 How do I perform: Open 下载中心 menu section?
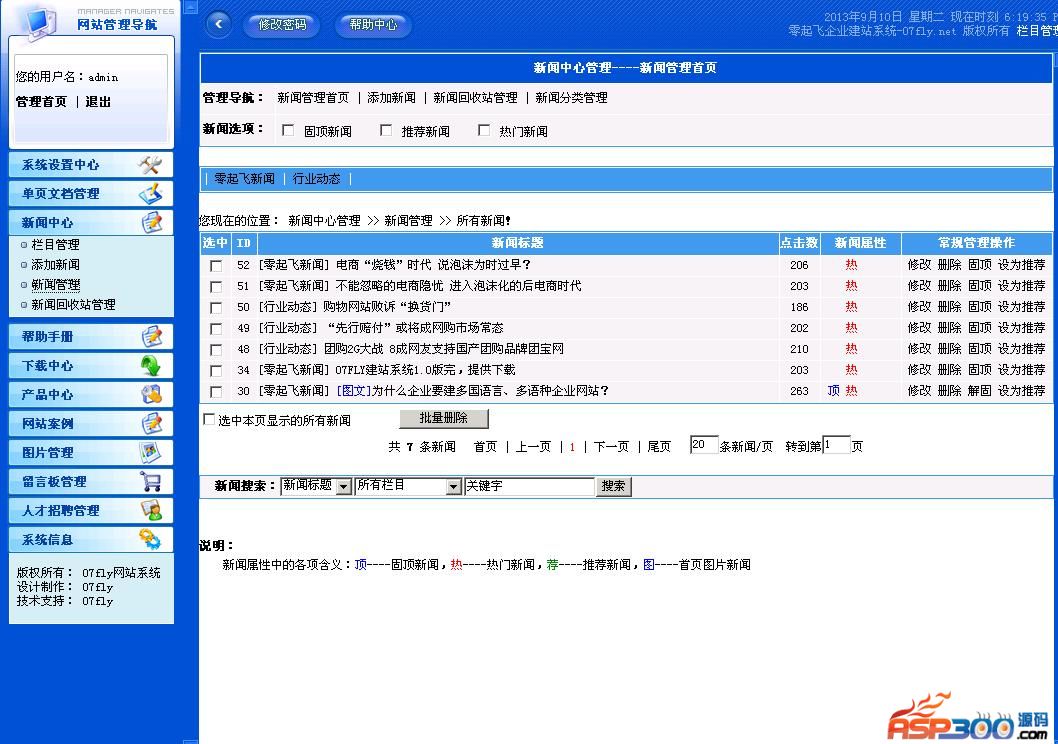click(x=91, y=366)
